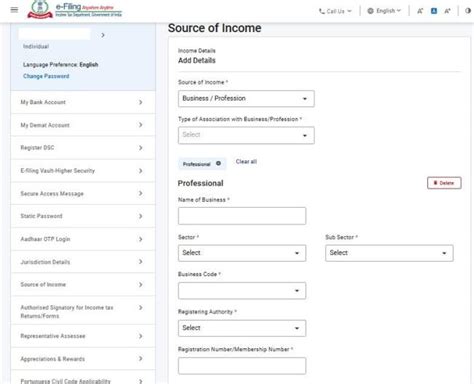Open the Sub Sector dropdown
This screenshot has width=474, height=384.
pos(389,253)
